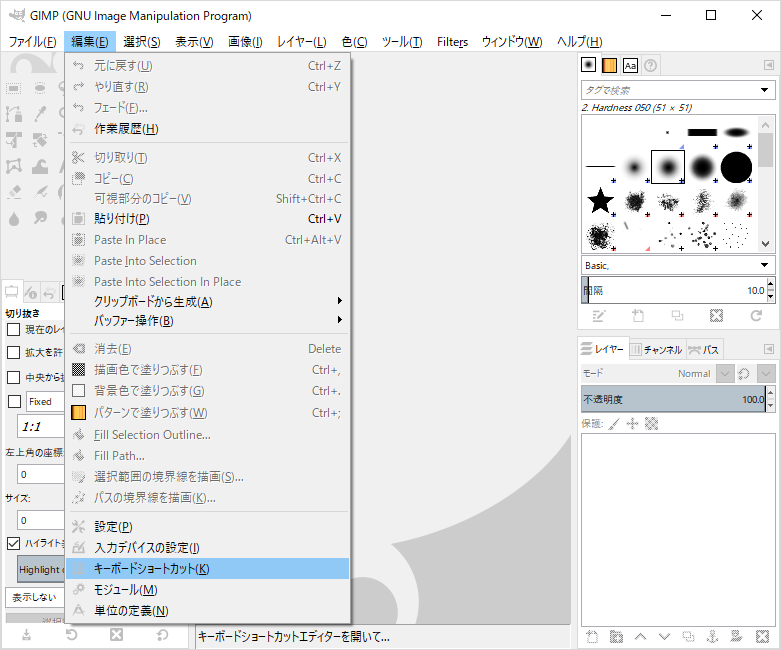Screen dimensions: 781x650
Task: Increase the 間隔 spacing value stepper
Action: (771, 284)
